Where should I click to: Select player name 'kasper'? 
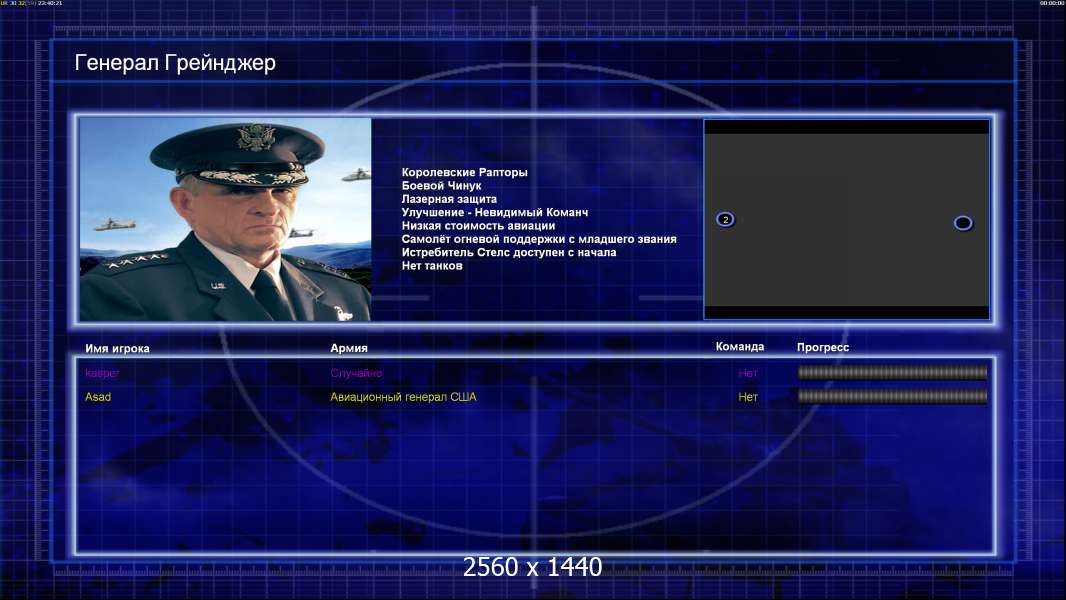(102, 373)
